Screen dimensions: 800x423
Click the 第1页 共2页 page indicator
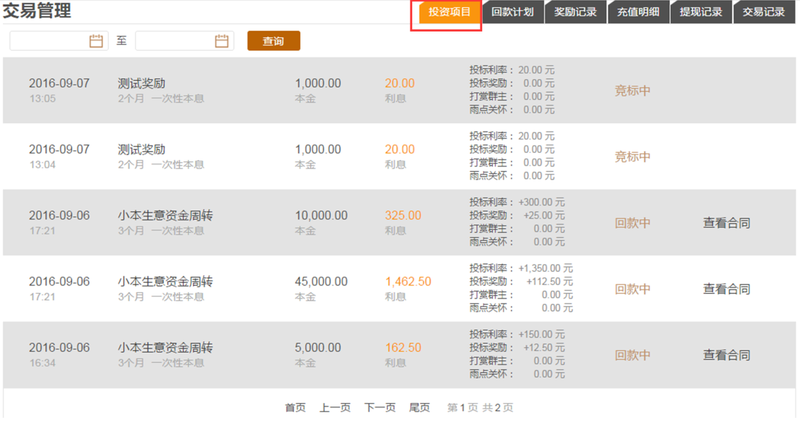480,408
